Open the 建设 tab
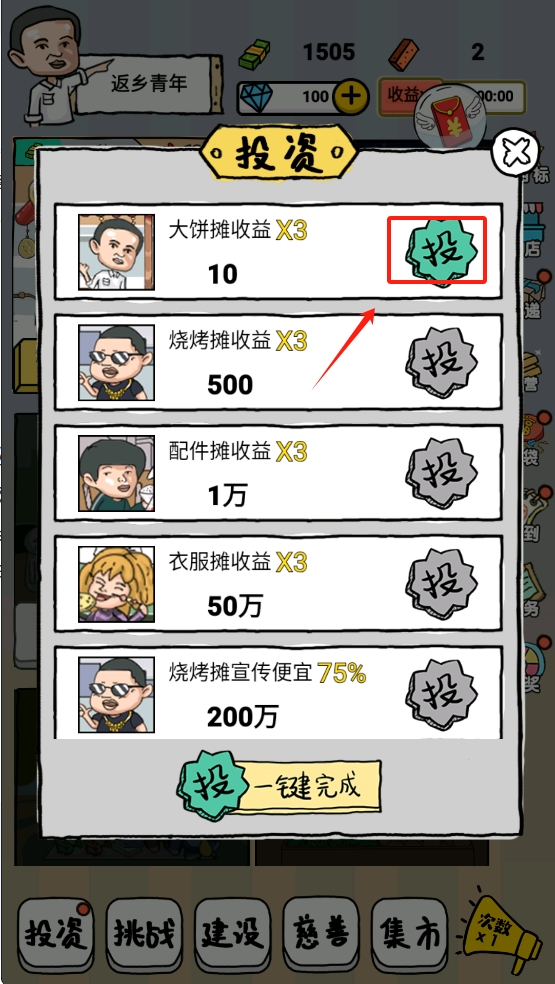This screenshot has height=984, width=555. pyautogui.click(x=232, y=933)
